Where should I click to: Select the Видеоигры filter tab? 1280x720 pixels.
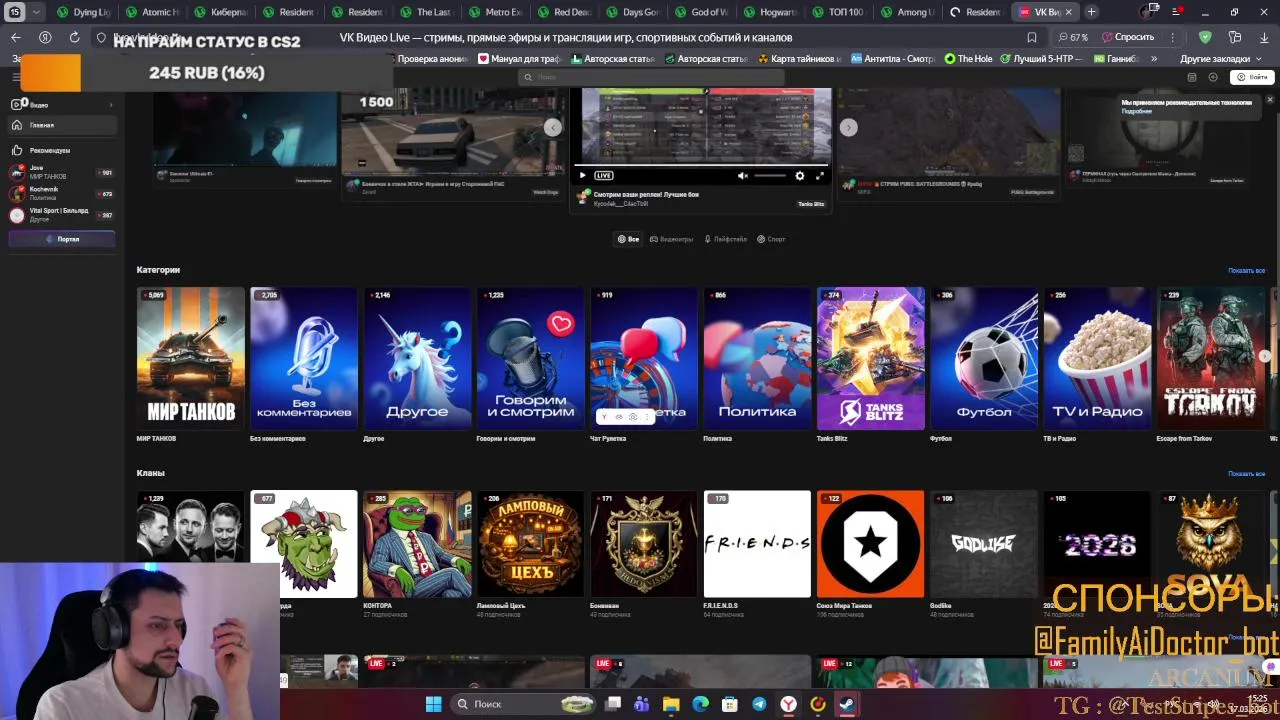[671, 239]
